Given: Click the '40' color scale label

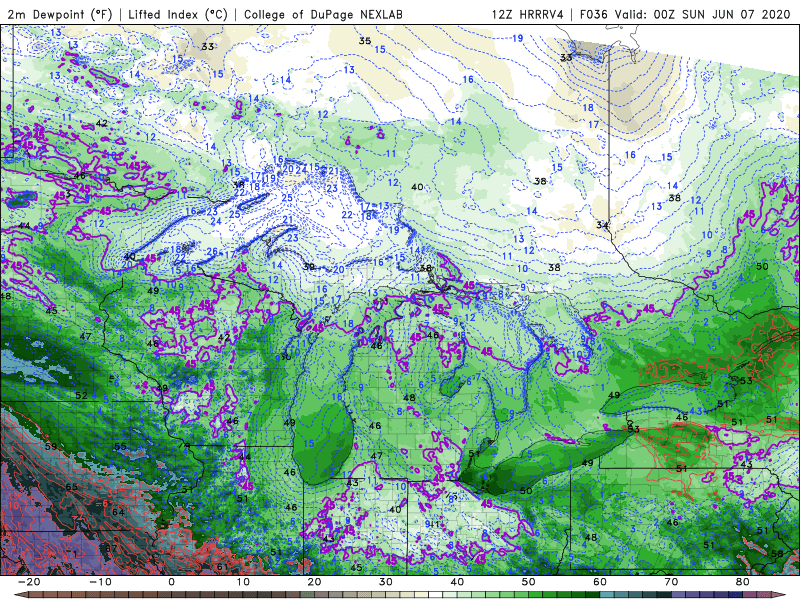Looking at the screenshot, I should pyautogui.click(x=457, y=582).
